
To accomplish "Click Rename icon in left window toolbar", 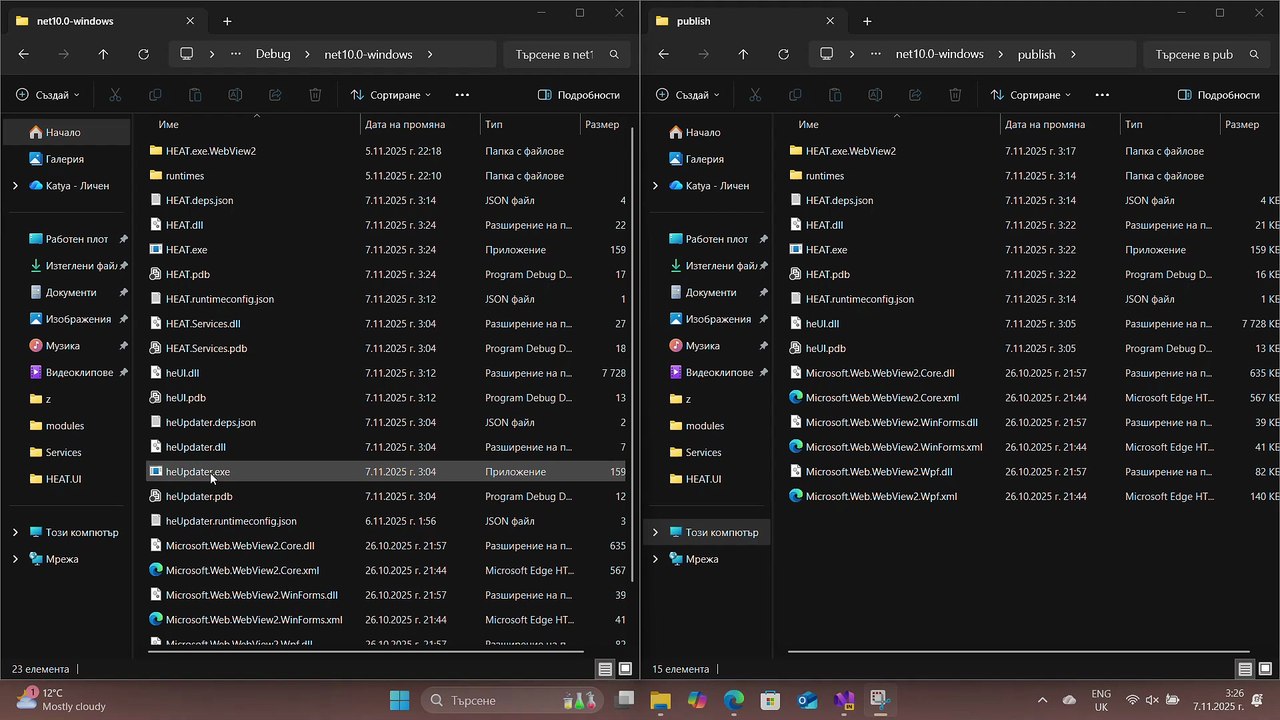I will [235, 95].
